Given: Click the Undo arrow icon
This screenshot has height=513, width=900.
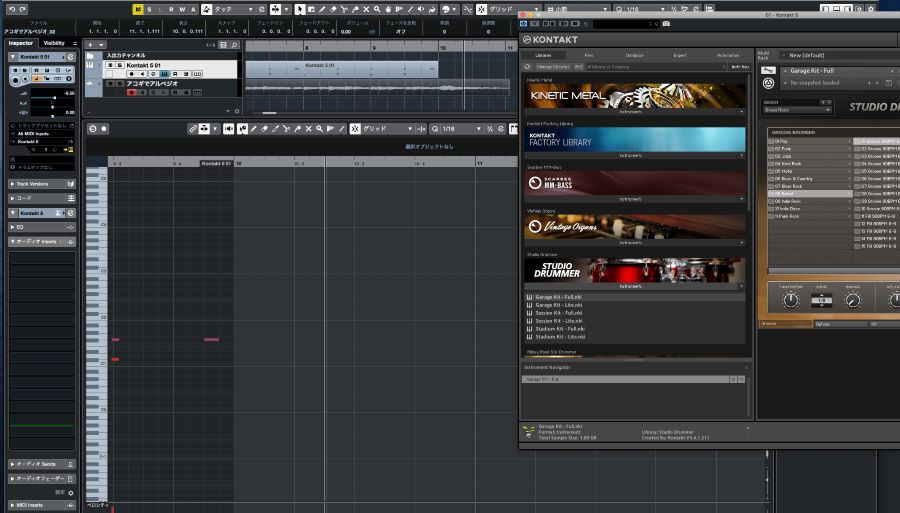Looking at the screenshot, I should pos(10,9).
